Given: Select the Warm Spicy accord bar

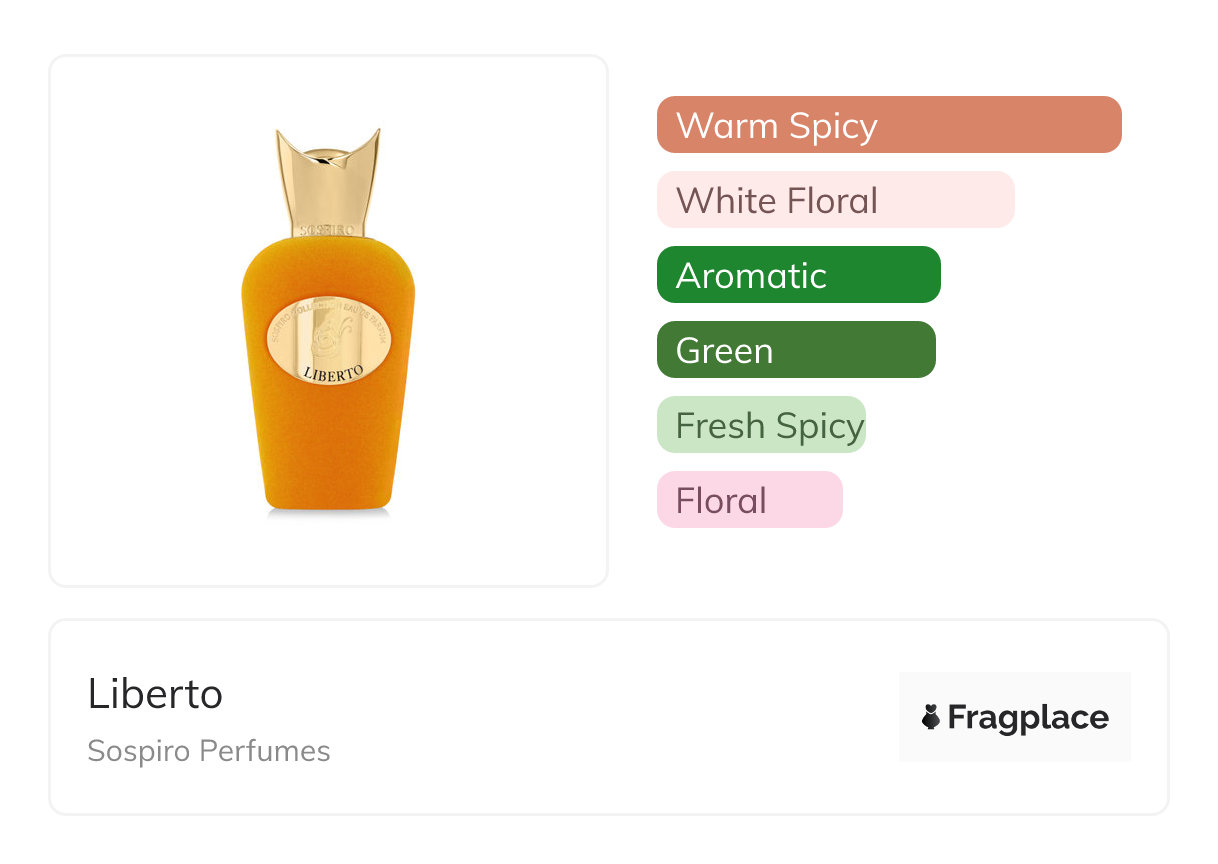Looking at the screenshot, I should 888,125.
